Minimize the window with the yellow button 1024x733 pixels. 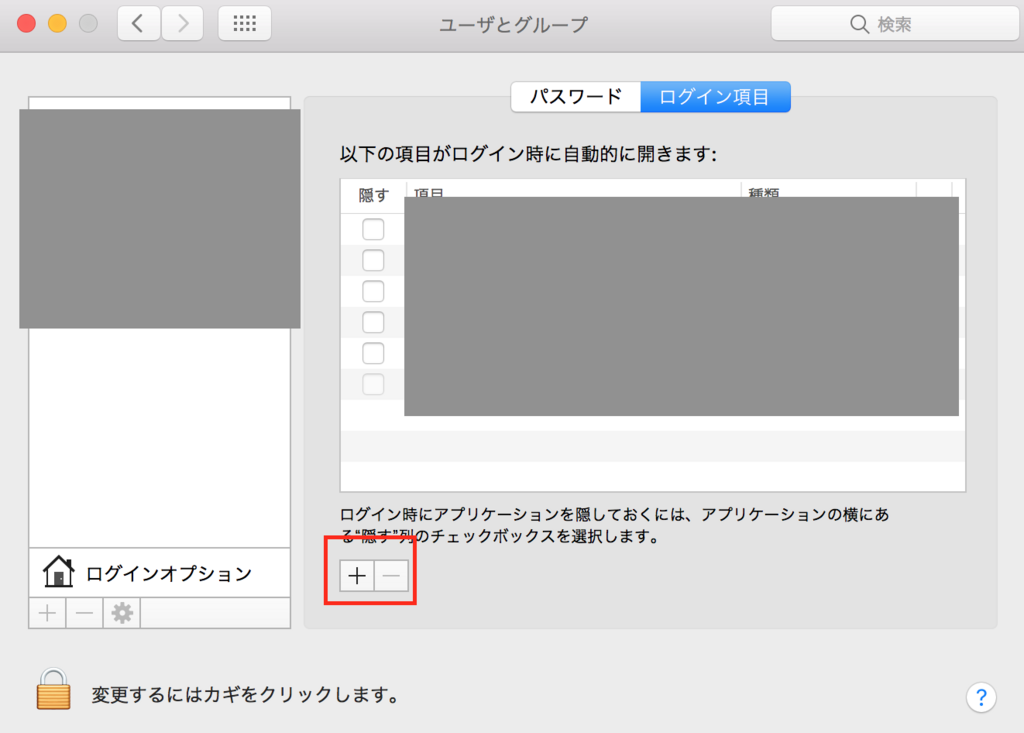tap(57, 24)
